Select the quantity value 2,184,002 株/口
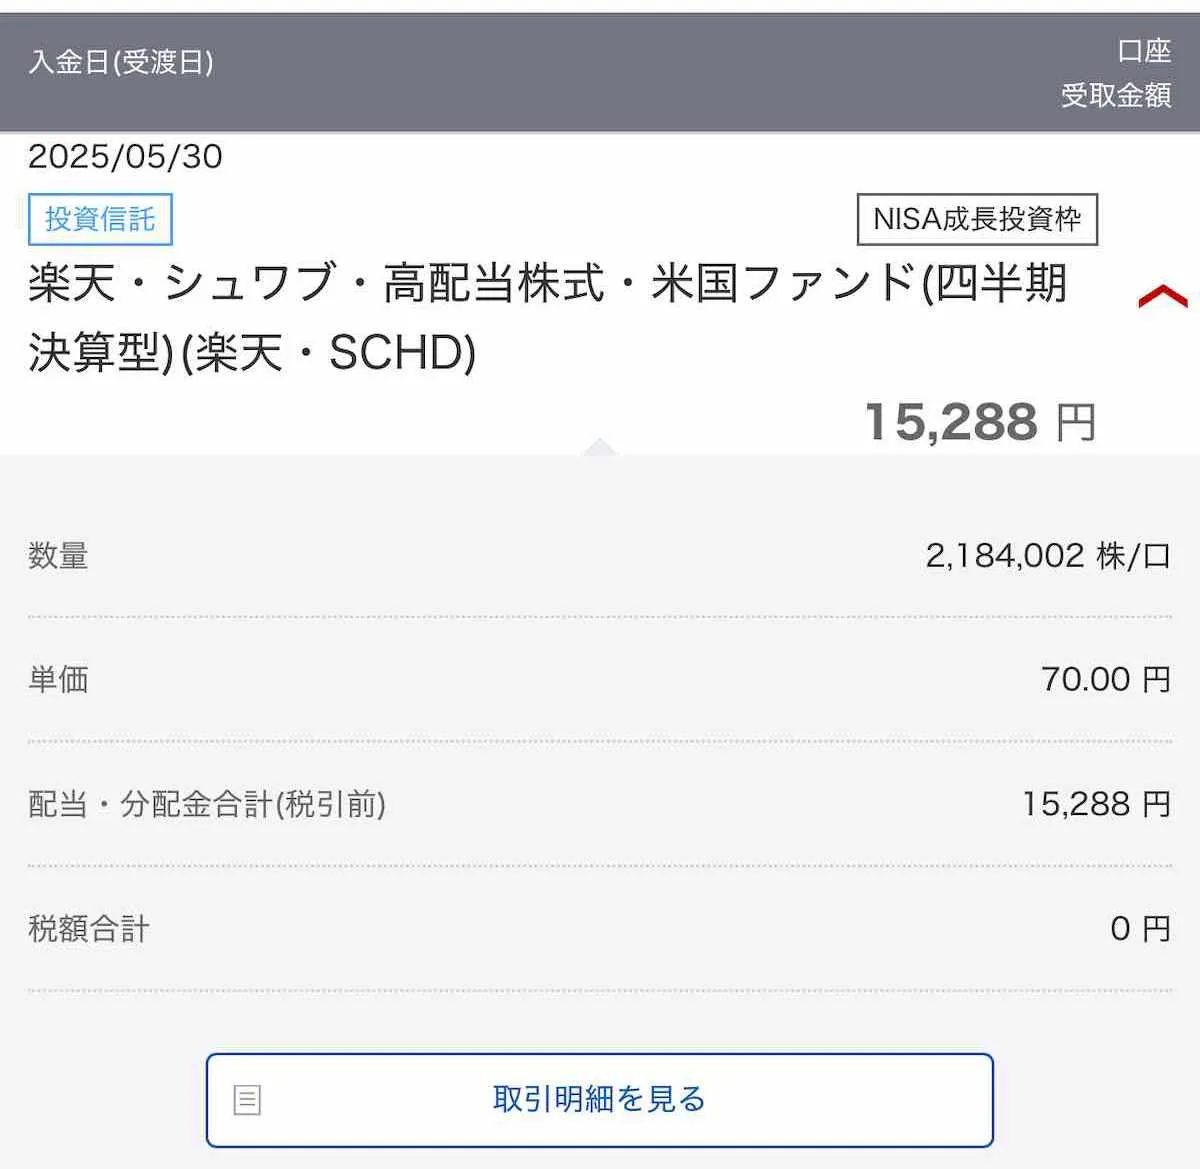Image resolution: width=1200 pixels, height=1169 pixels. [1047, 555]
